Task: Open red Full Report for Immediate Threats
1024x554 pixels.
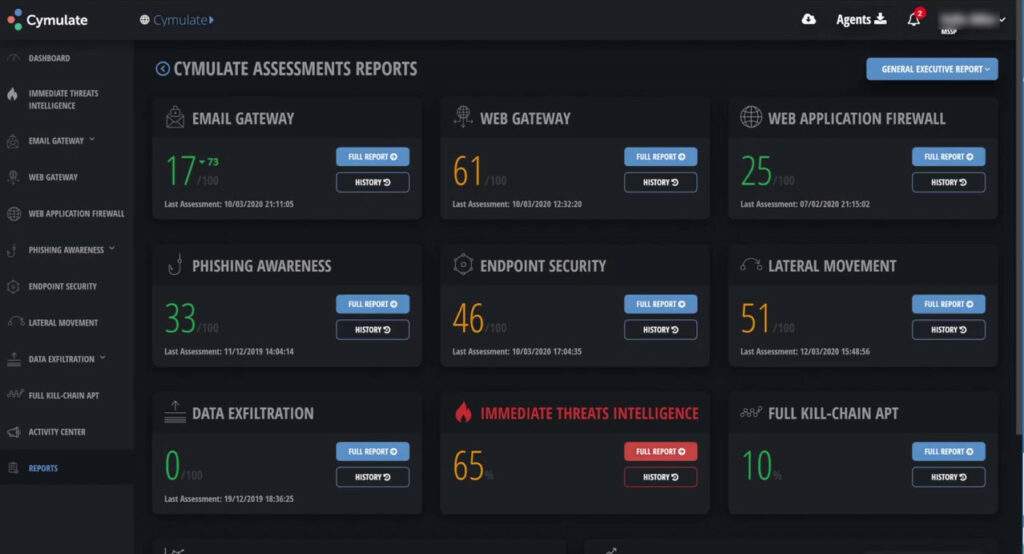Action: 660,451
